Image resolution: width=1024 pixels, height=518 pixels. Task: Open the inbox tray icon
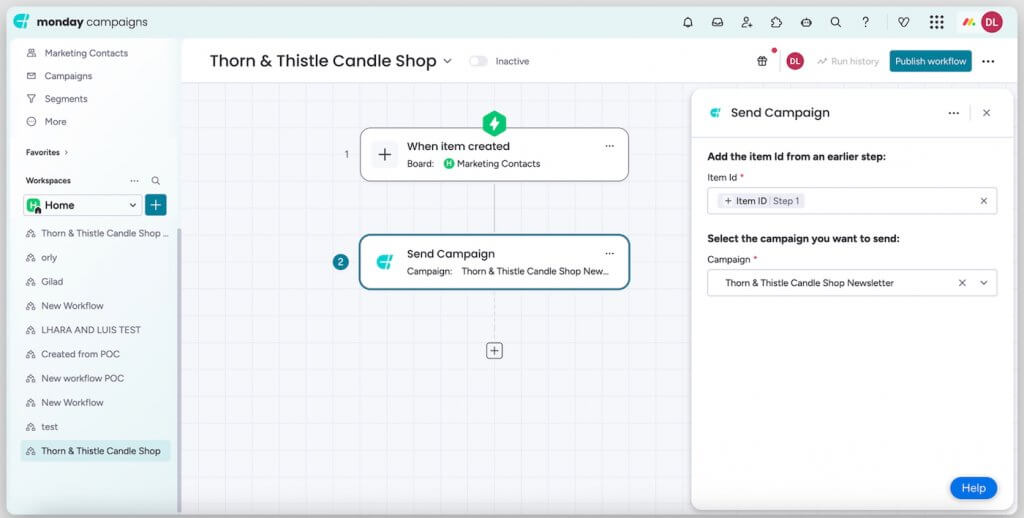point(717,22)
